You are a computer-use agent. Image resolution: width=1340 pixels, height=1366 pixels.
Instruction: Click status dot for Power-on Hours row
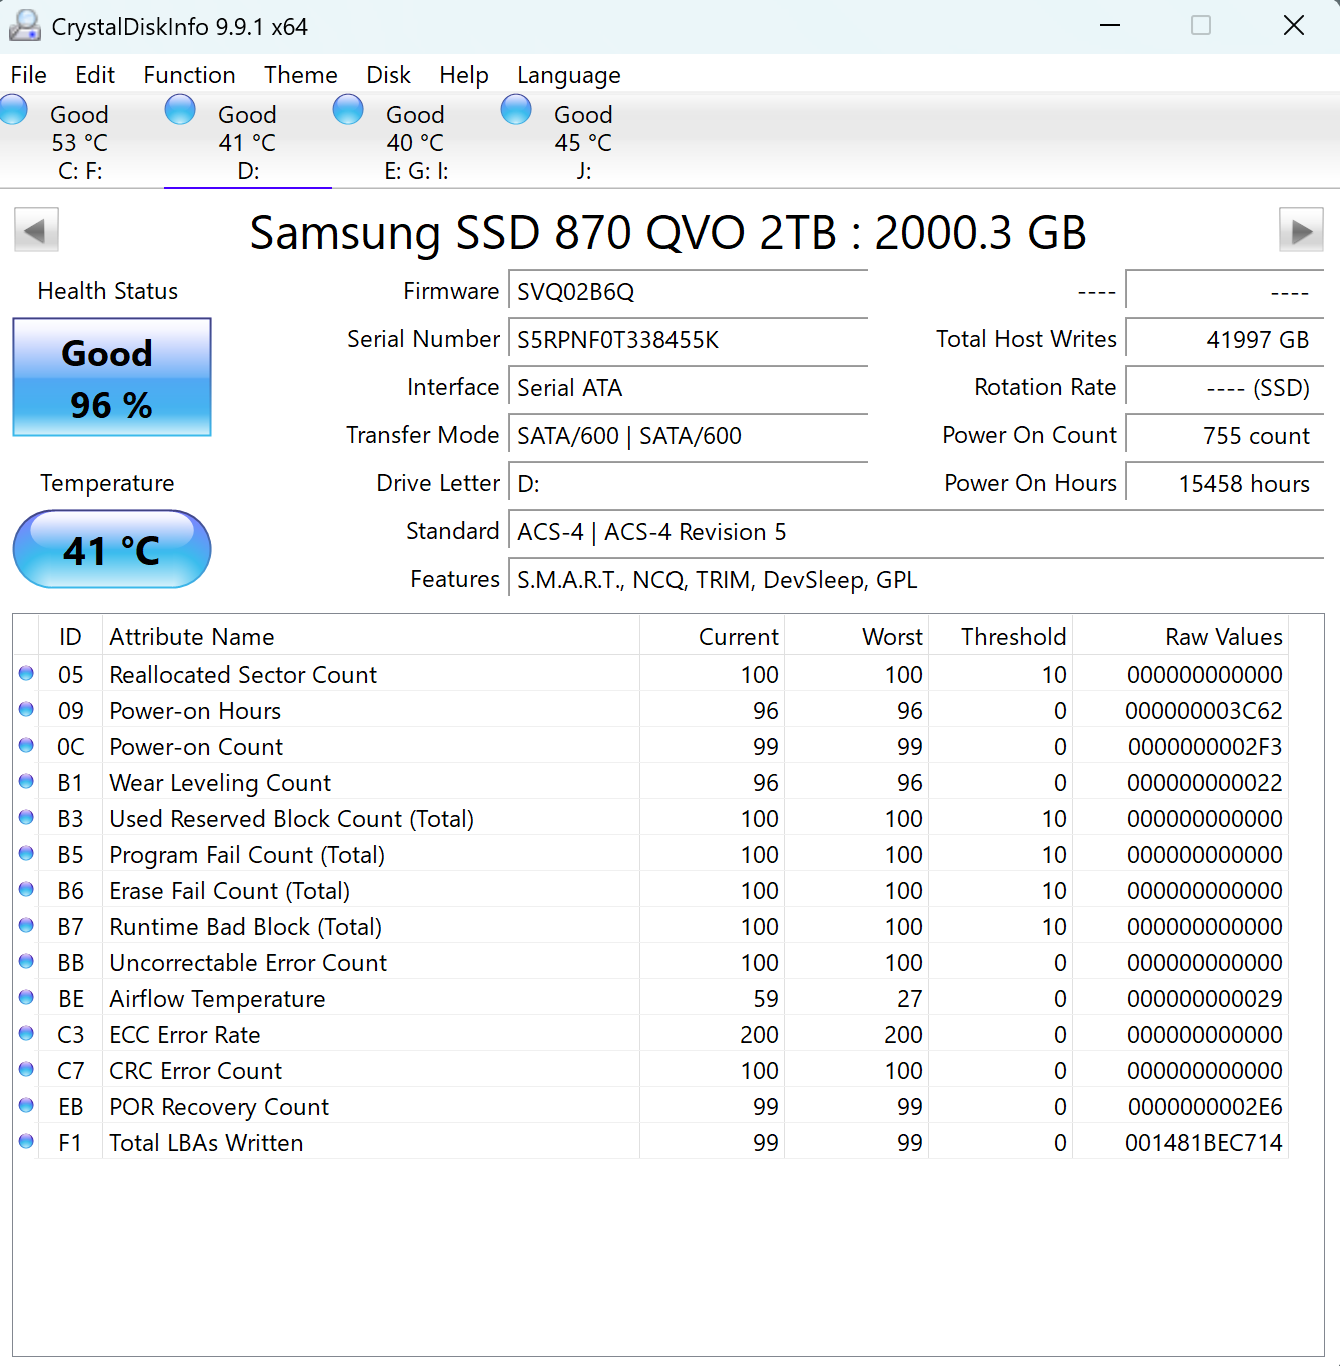pos(26,710)
